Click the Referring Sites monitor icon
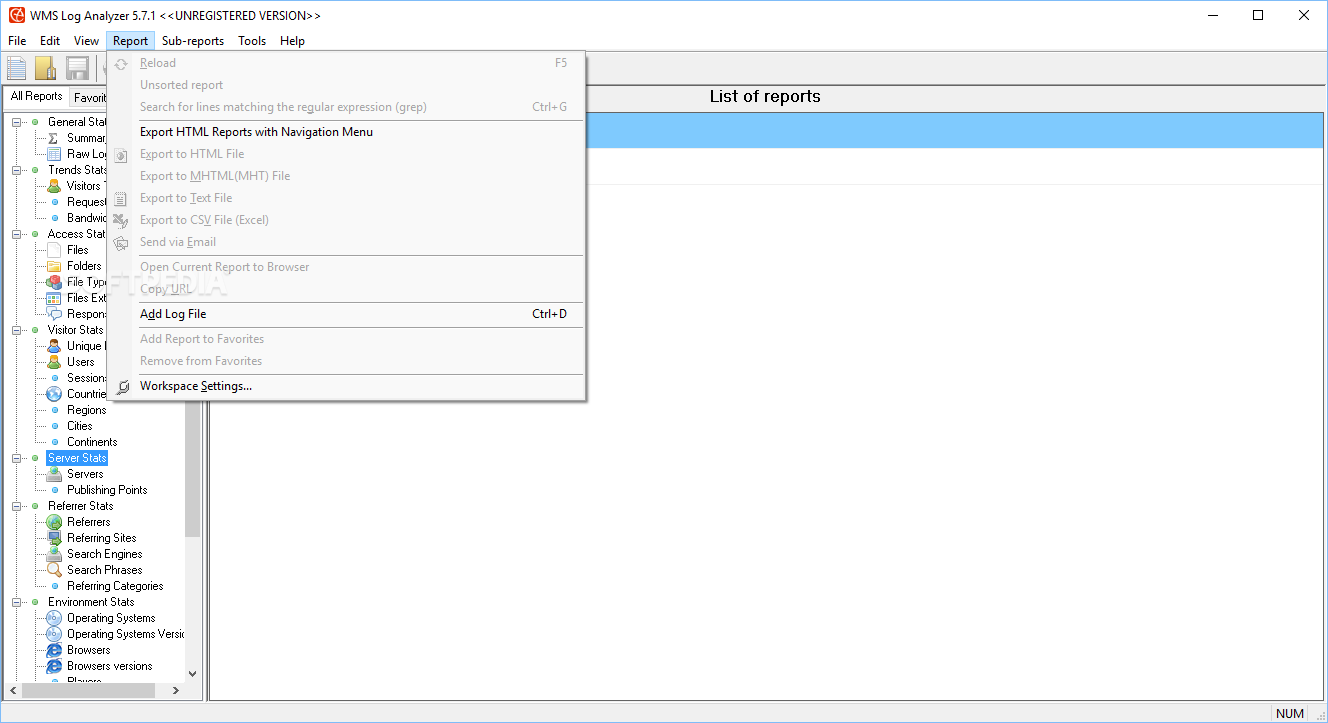 pos(54,538)
